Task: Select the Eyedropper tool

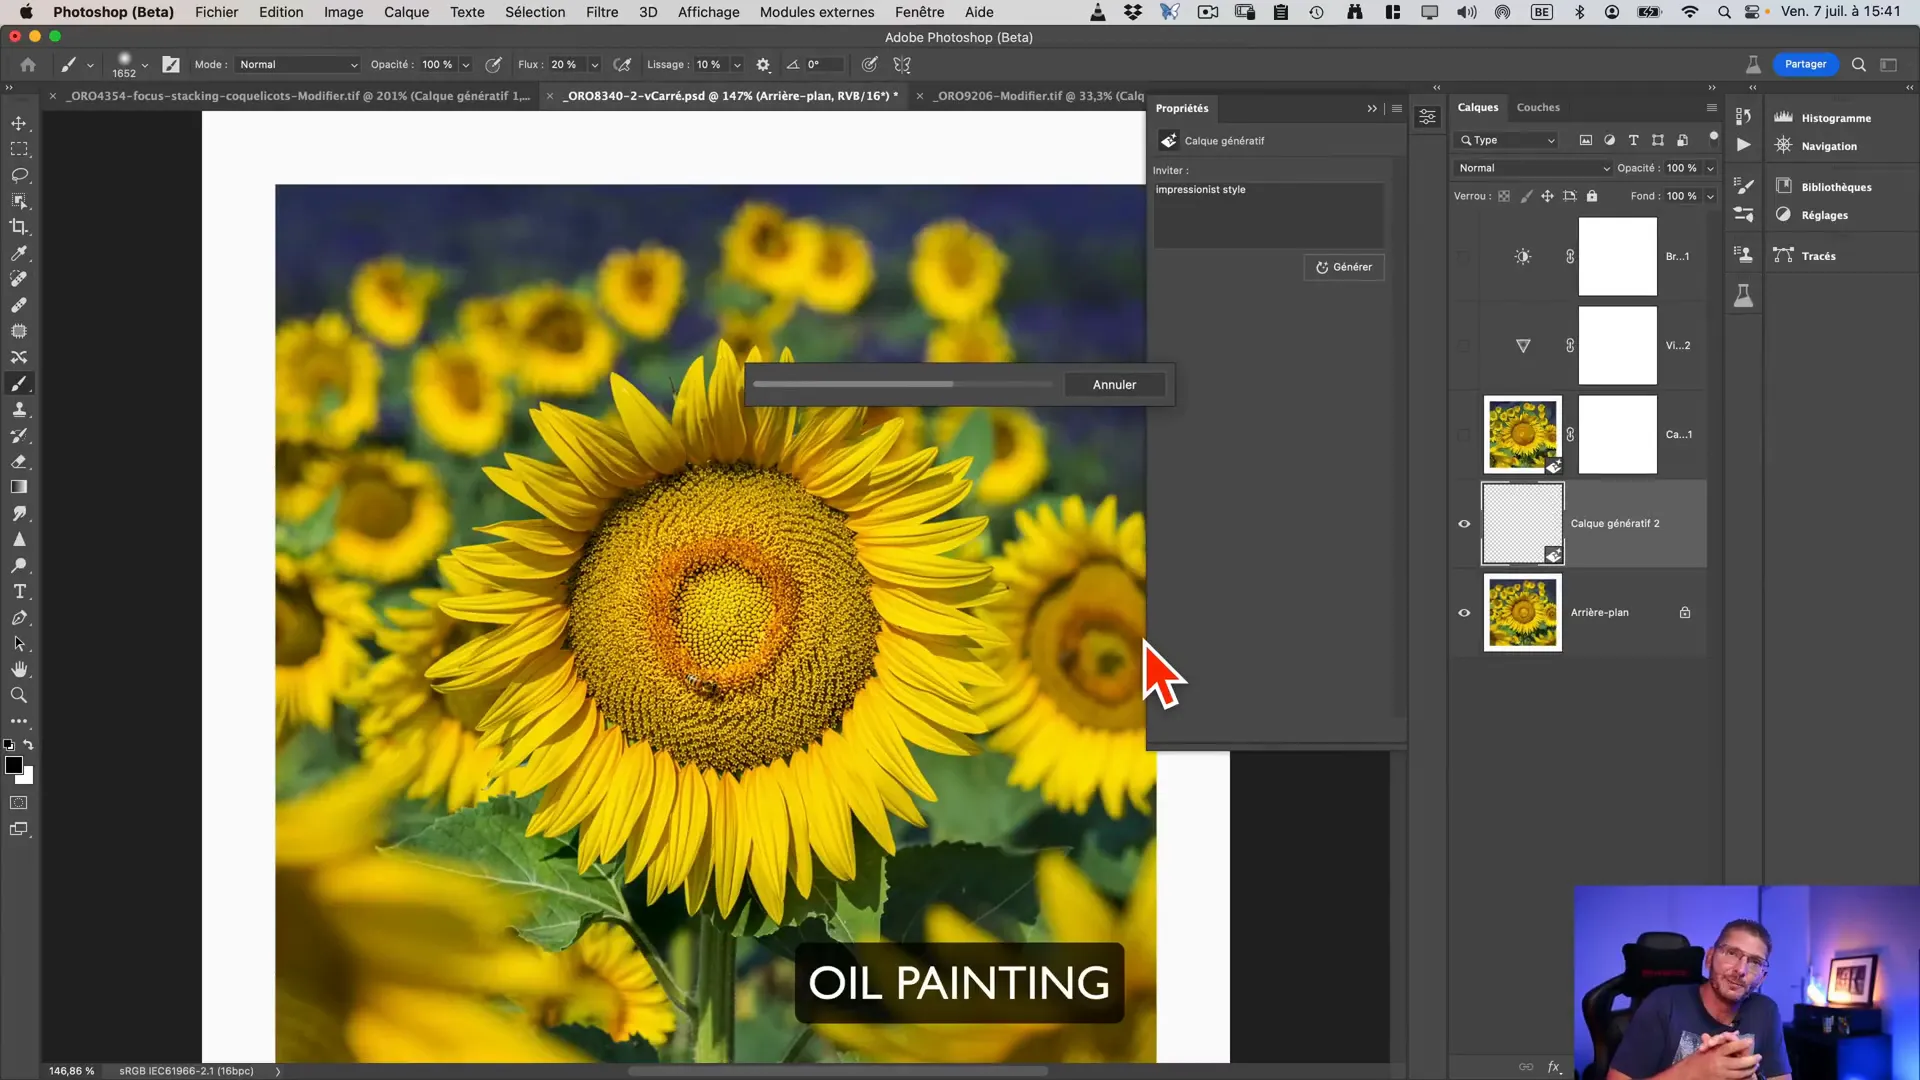Action: coord(19,253)
